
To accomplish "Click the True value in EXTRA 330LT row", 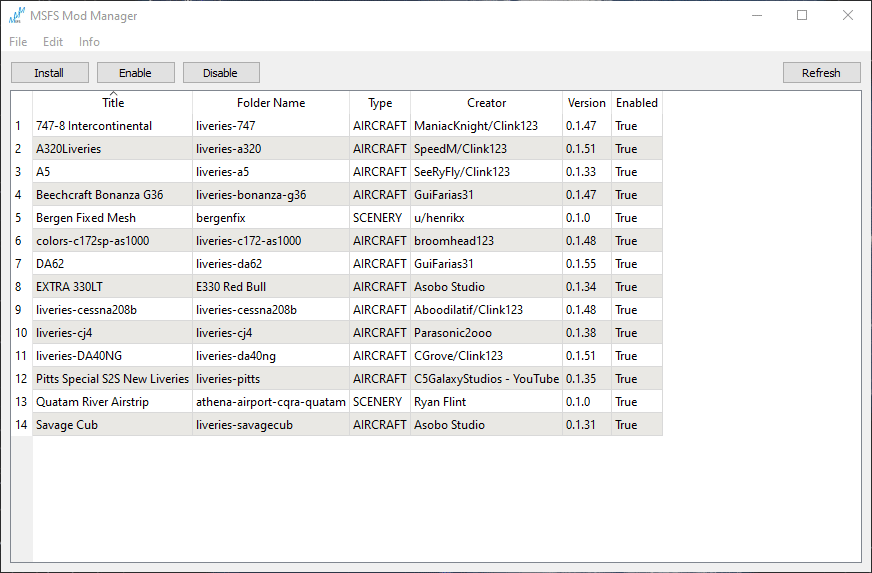I will tap(637, 286).
